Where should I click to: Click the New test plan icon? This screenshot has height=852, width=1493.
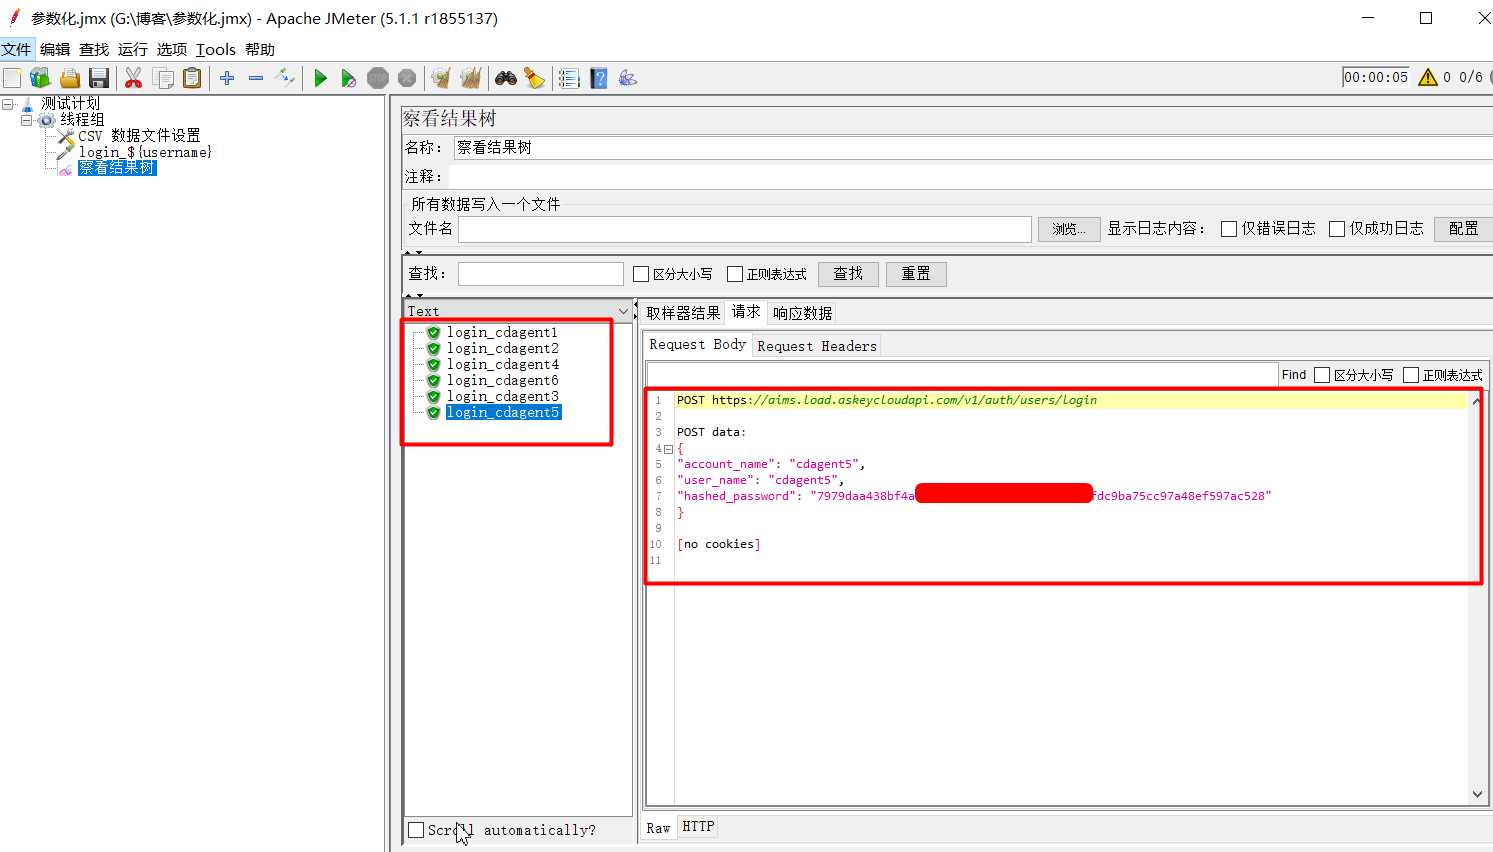(12, 78)
